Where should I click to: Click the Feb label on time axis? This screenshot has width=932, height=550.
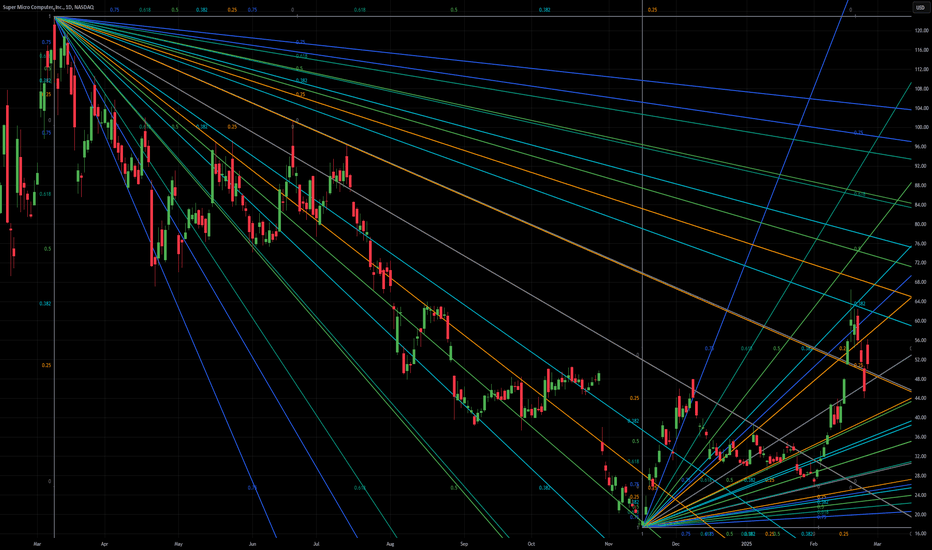click(814, 544)
